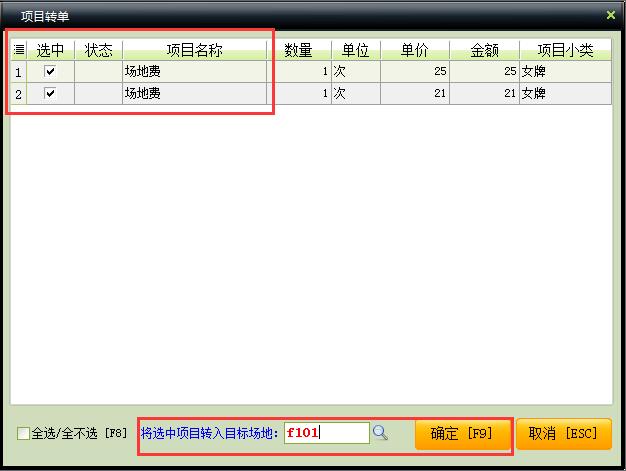
Task: Click the 将选中项目转入目标场地 label
Action: [209, 433]
